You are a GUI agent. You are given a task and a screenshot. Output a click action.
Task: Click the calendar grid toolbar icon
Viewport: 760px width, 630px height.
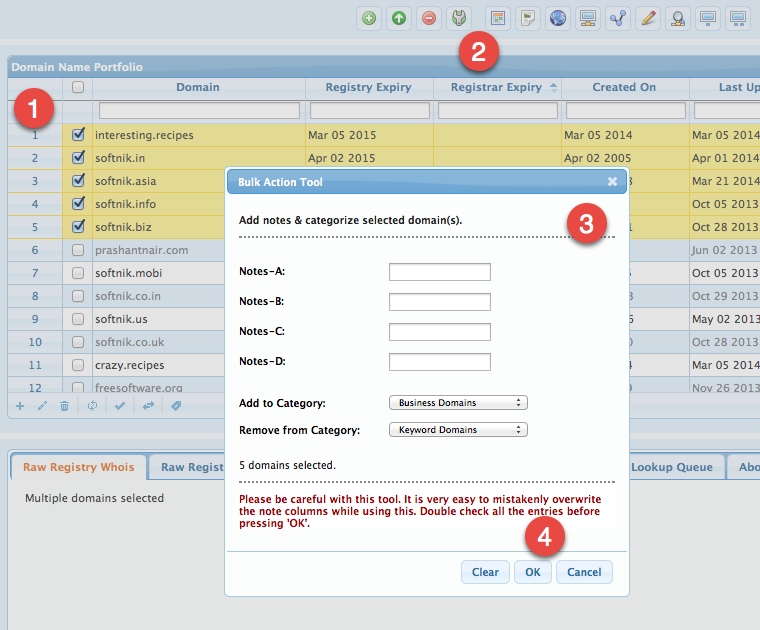point(498,18)
